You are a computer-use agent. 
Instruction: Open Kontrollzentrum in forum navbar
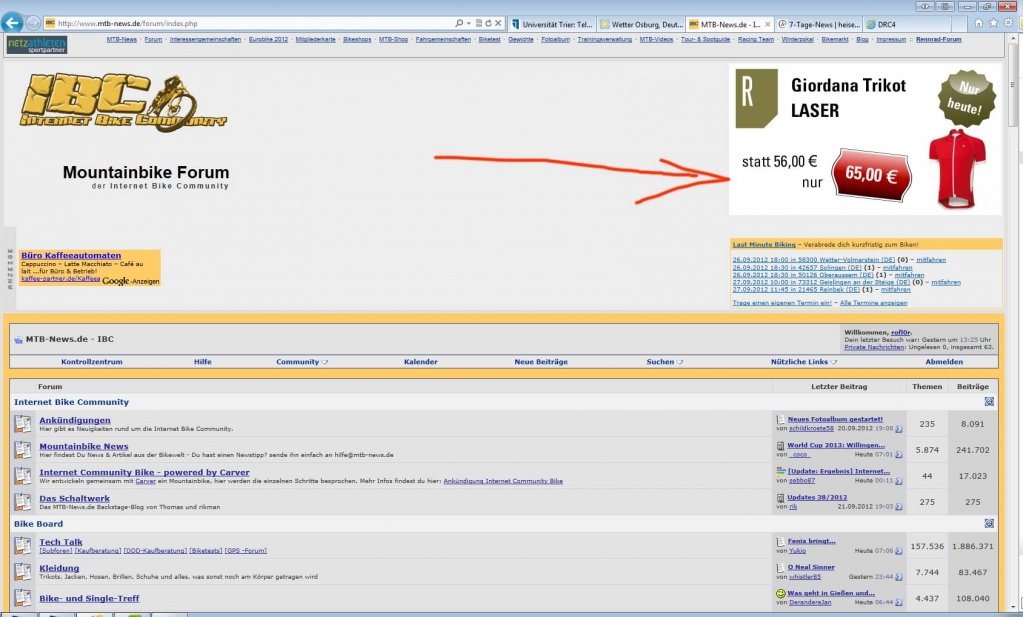(91, 362)
